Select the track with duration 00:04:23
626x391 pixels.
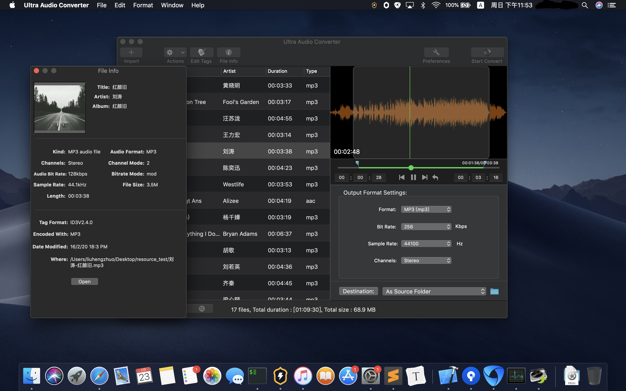(x=258, y=168)
